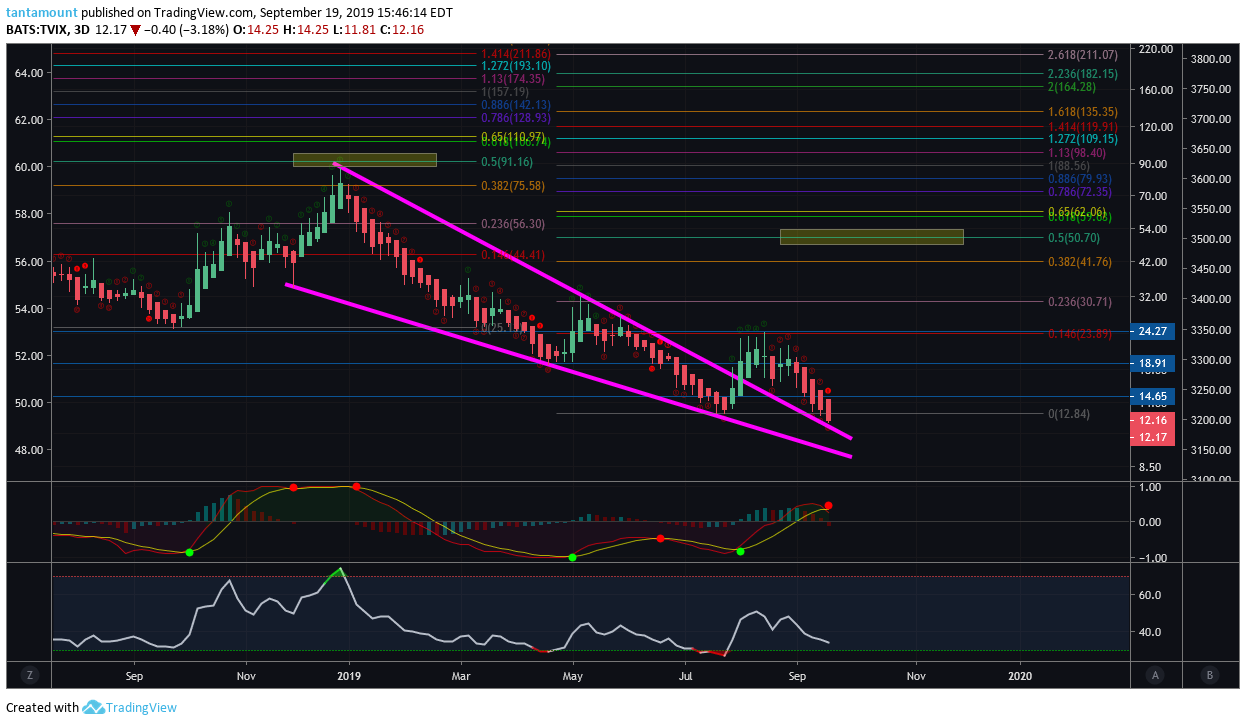The image size is (1246, 725).
Task: Click the 2019 label on the time axis
Action: 349,675
